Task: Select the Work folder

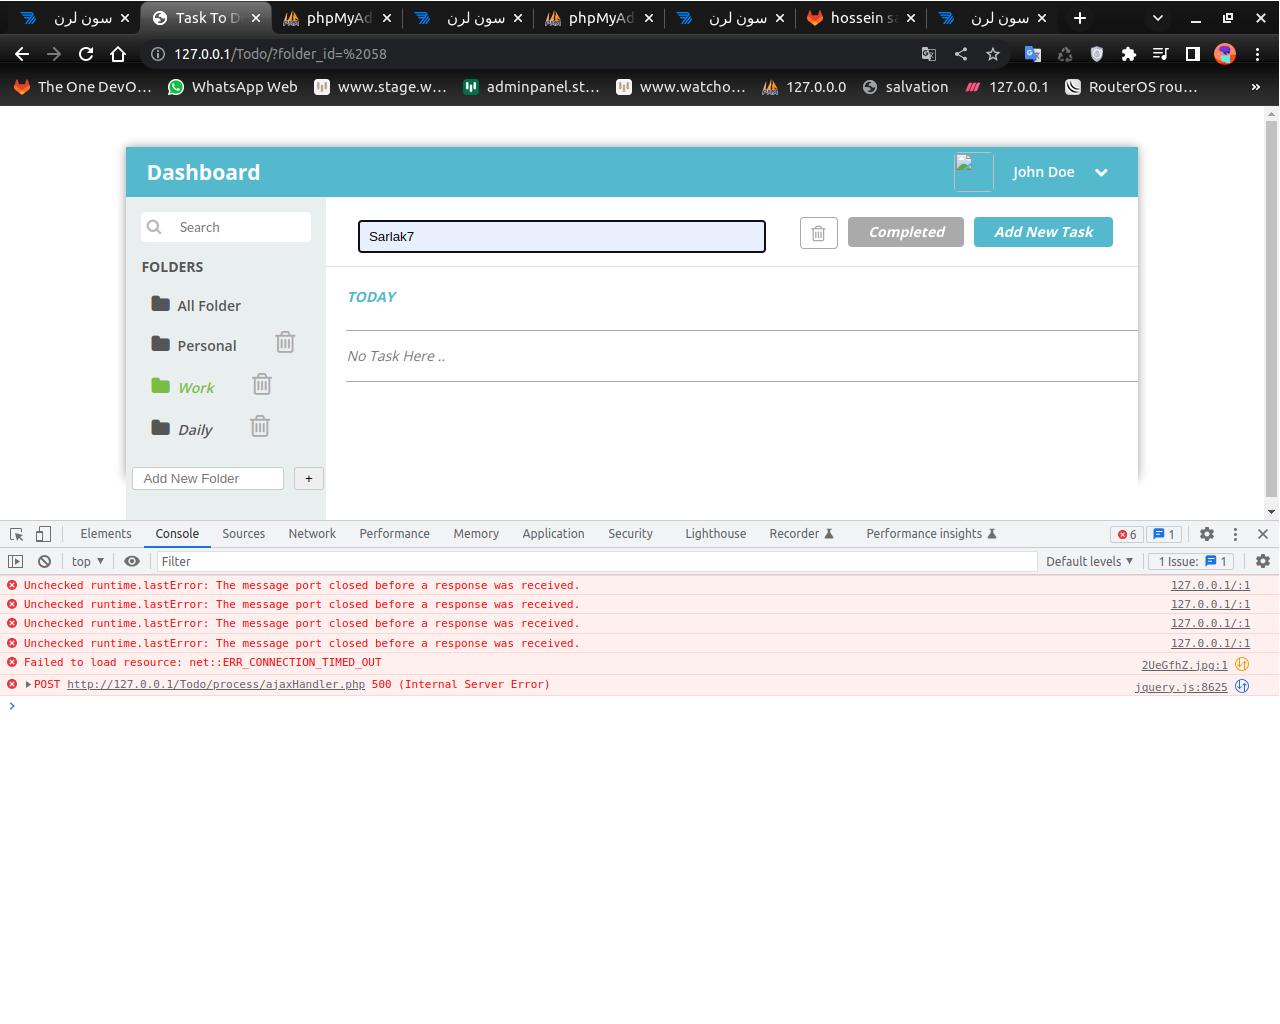Action: [183, 387]
